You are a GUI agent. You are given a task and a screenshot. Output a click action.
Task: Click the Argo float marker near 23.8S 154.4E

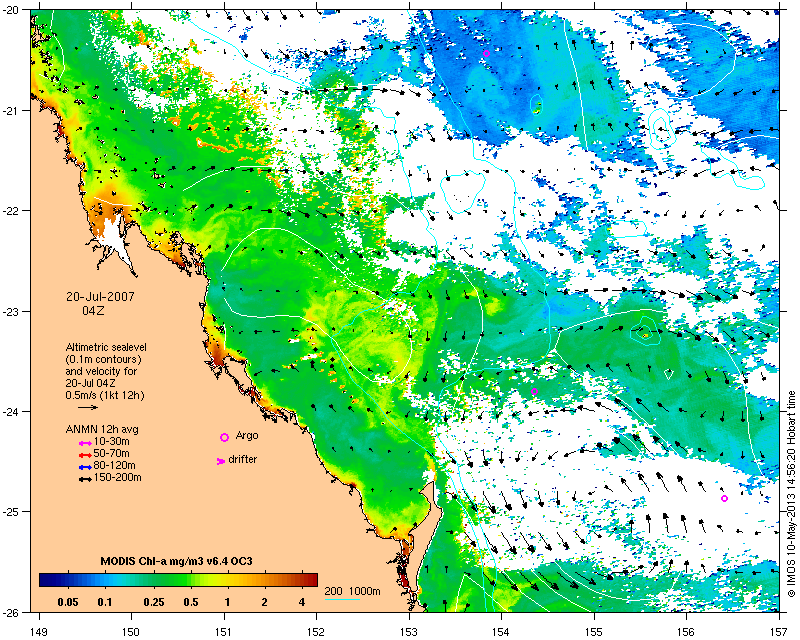coord(534,391)
